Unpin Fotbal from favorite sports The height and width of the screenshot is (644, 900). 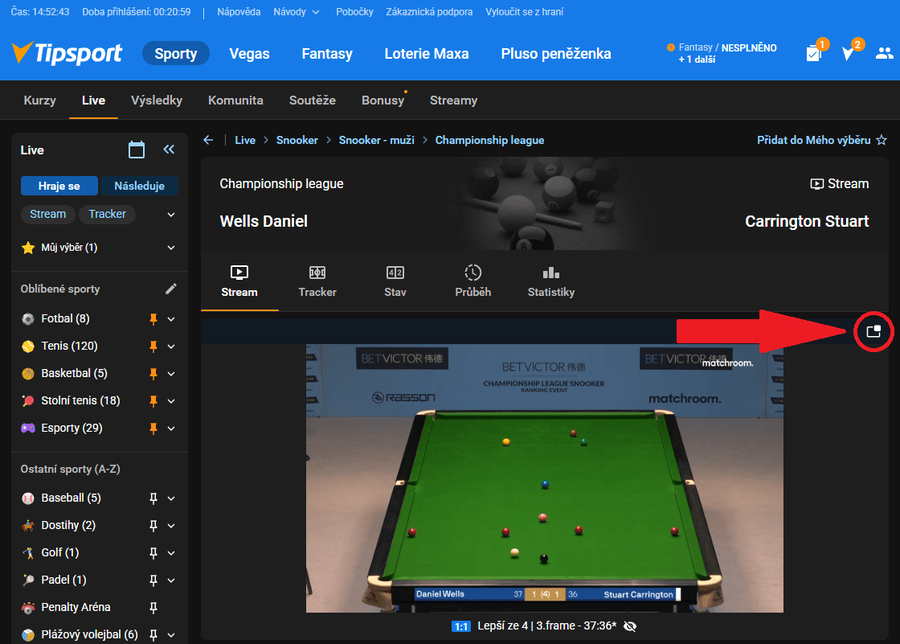(x=153, y=319)
